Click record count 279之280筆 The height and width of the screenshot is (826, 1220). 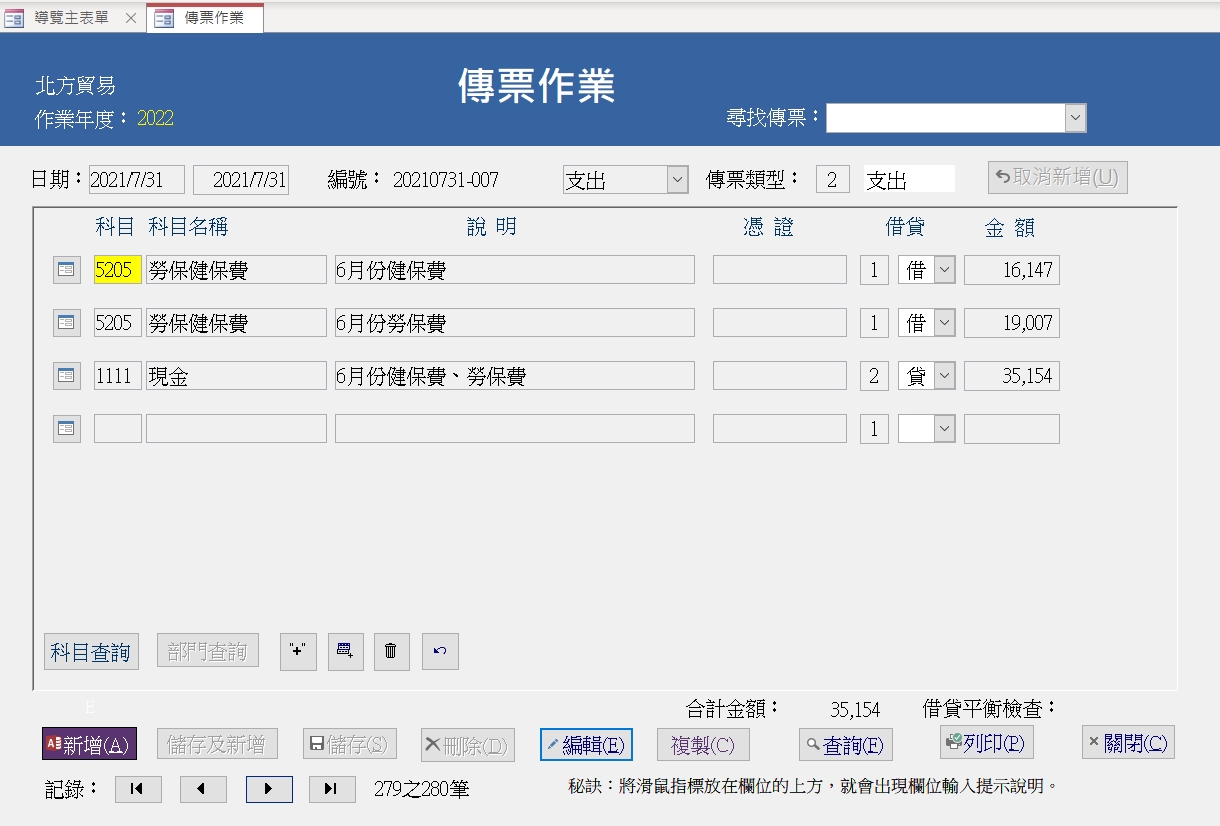click(421, 789)
